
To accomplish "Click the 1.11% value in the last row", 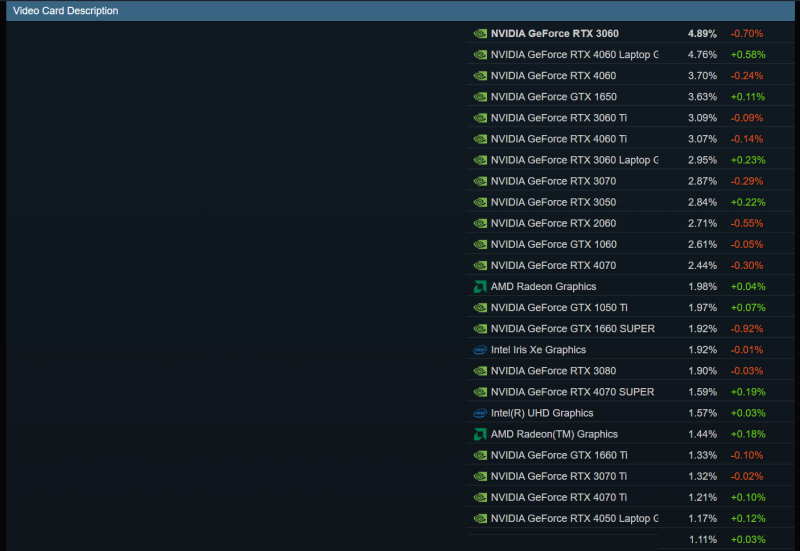I will (702, 540).
